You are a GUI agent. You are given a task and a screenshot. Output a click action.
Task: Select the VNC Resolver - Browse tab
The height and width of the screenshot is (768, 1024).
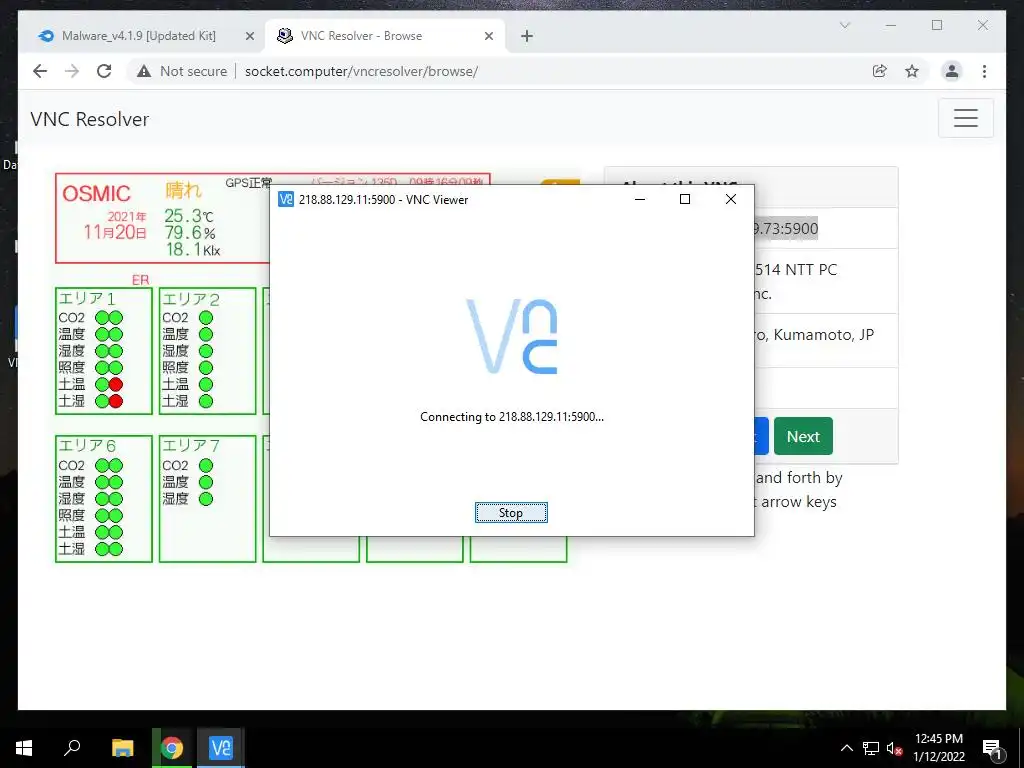point(361,36)
